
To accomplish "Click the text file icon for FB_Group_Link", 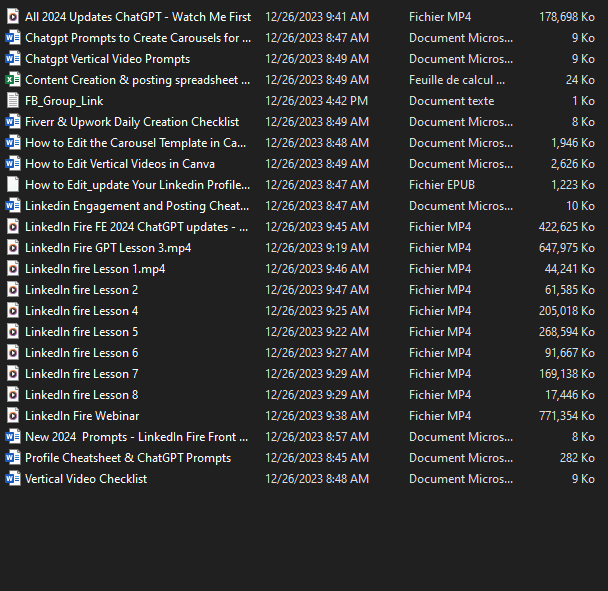I will (x=13, y=100).
